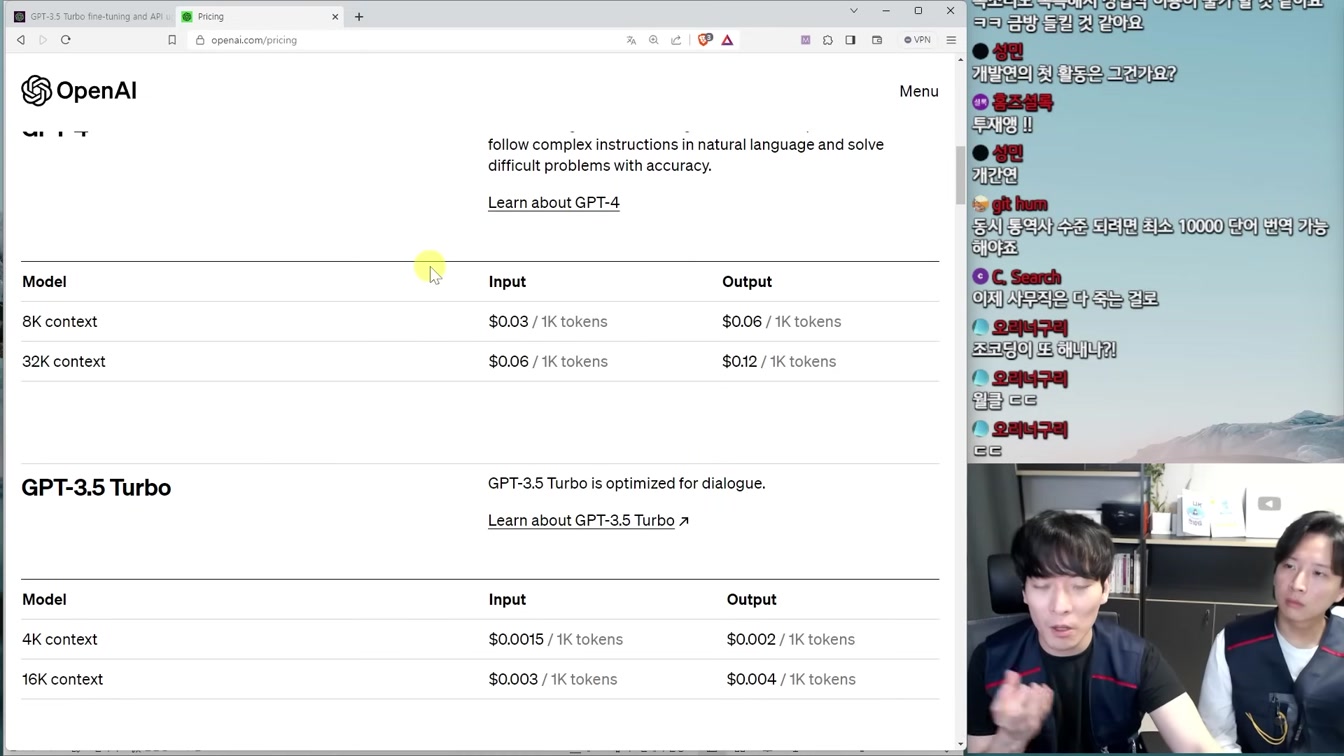Click the GPT-3.5 Turbo section heading

pos(96,488)
